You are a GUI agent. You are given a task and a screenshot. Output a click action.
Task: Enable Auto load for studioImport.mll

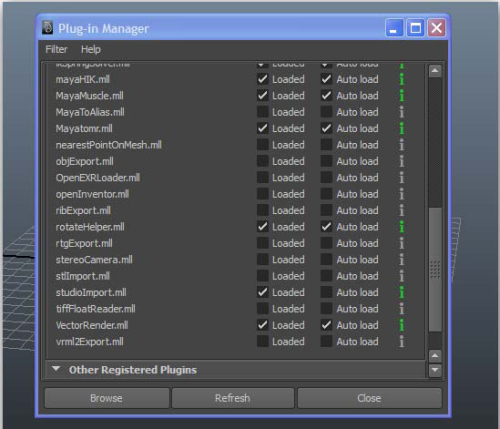click(x=326, y=292)
